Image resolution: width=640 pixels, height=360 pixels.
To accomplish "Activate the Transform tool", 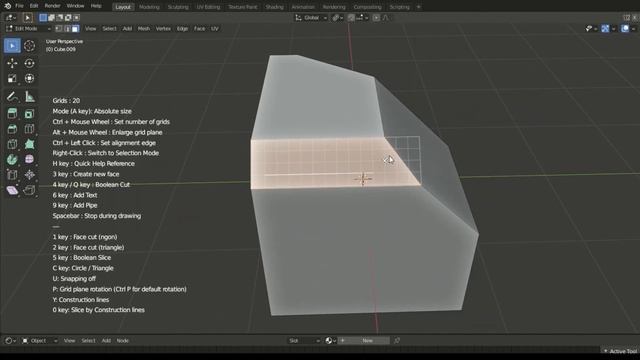I will pos(29,78).
